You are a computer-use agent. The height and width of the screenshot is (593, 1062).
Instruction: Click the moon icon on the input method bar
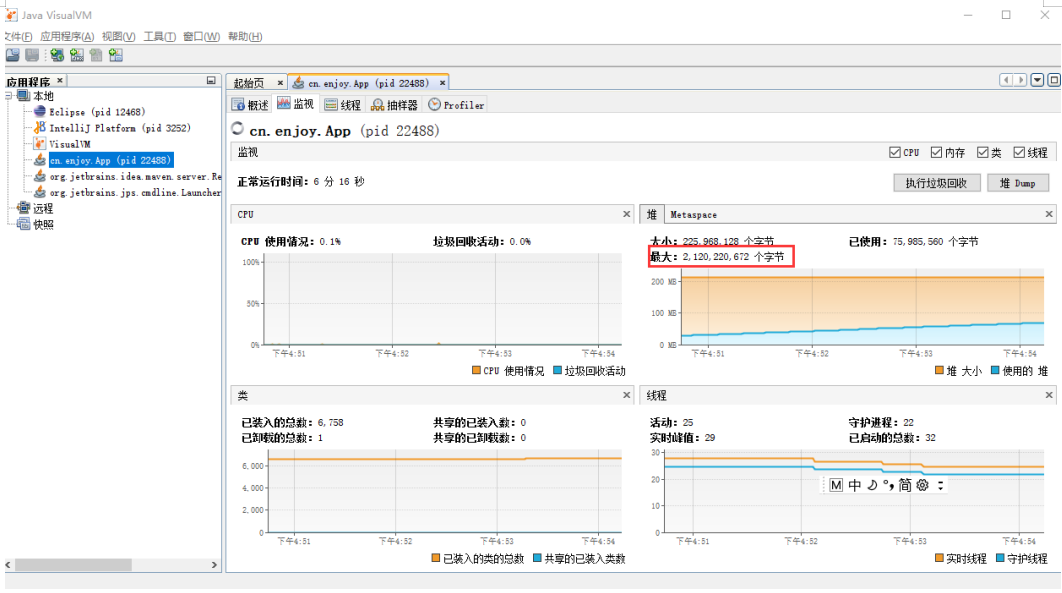pyautogui.click(x=872, y=485)
